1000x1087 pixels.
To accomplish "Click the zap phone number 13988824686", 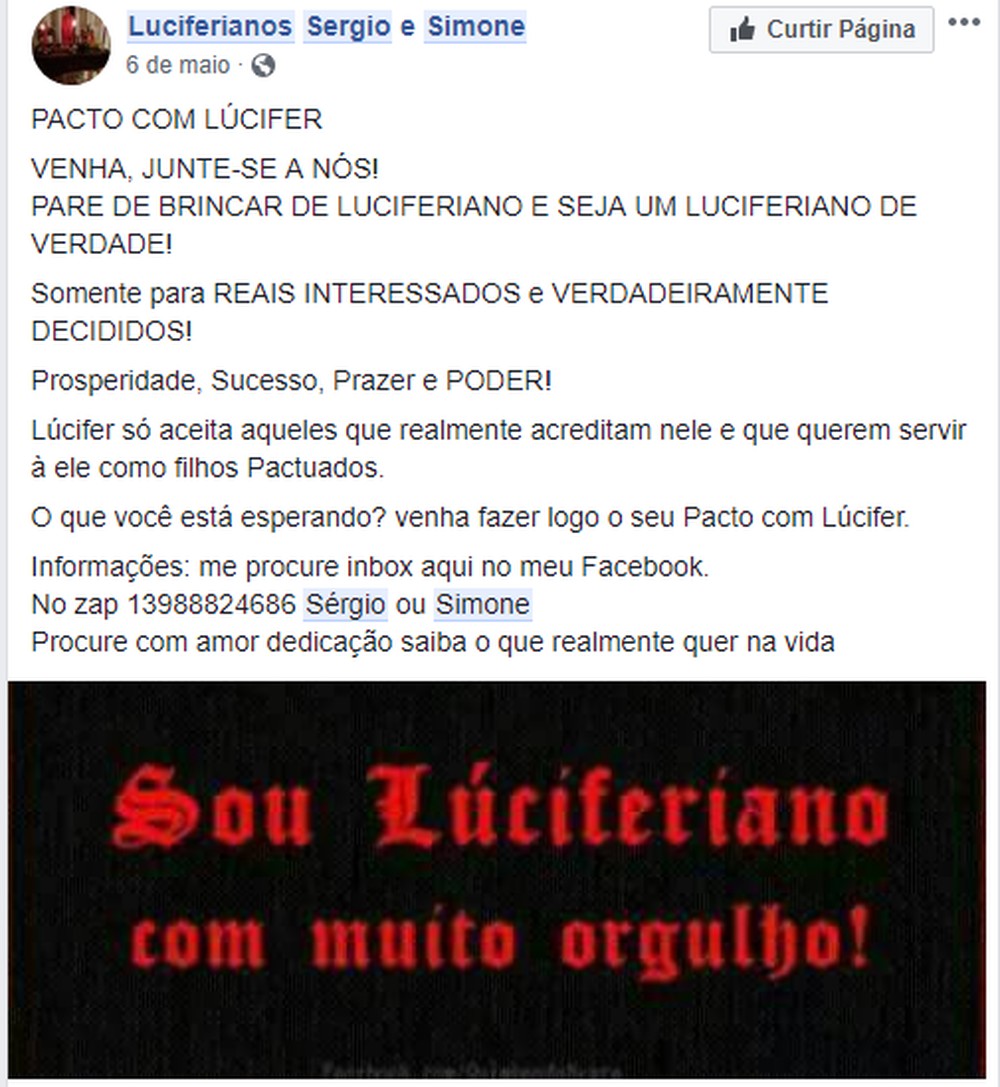I will 212,605.
